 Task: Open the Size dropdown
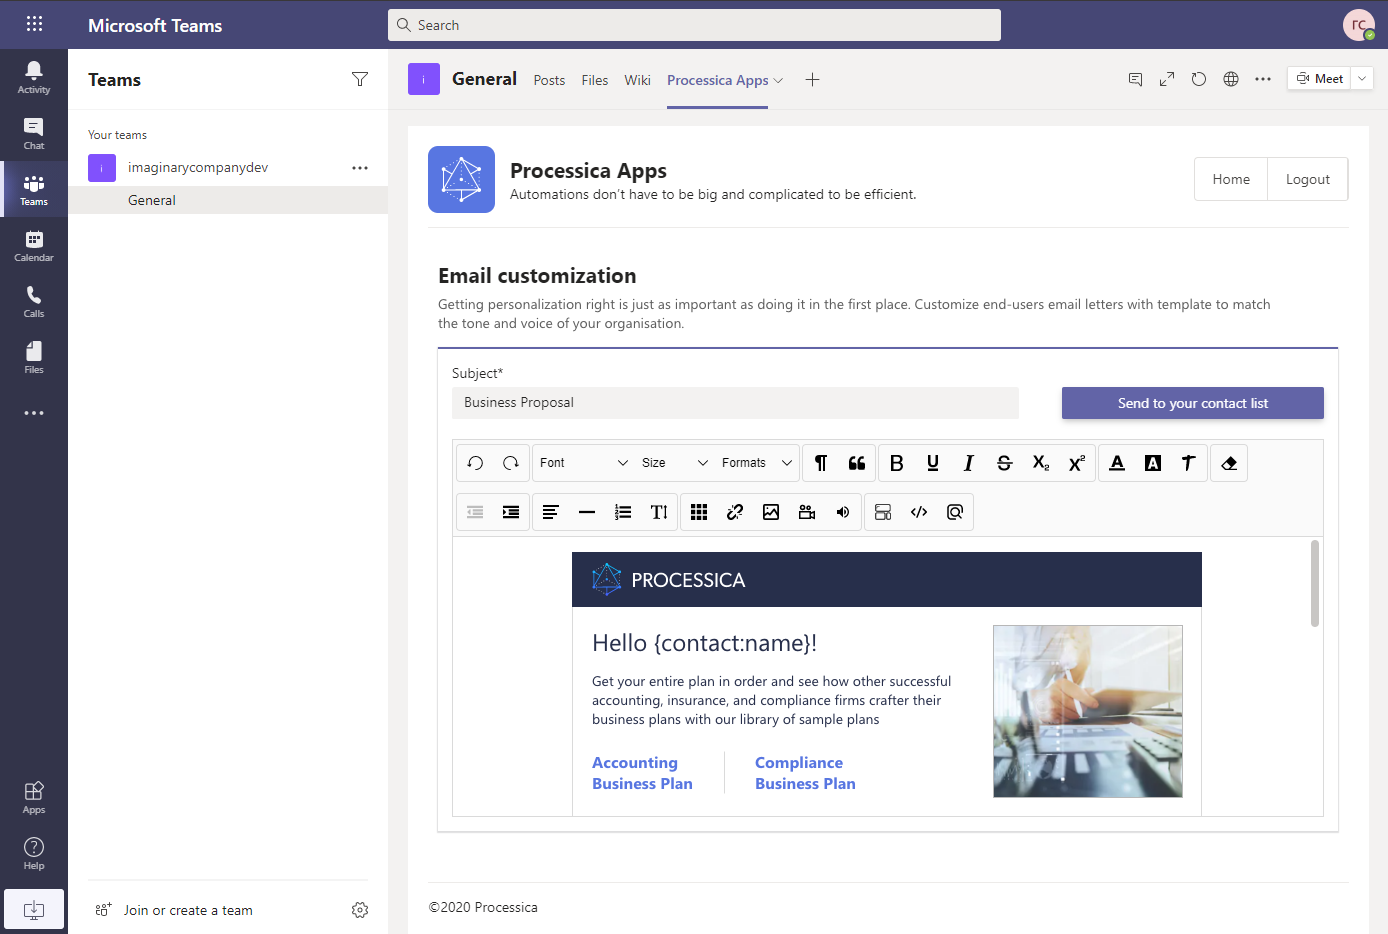675,463
